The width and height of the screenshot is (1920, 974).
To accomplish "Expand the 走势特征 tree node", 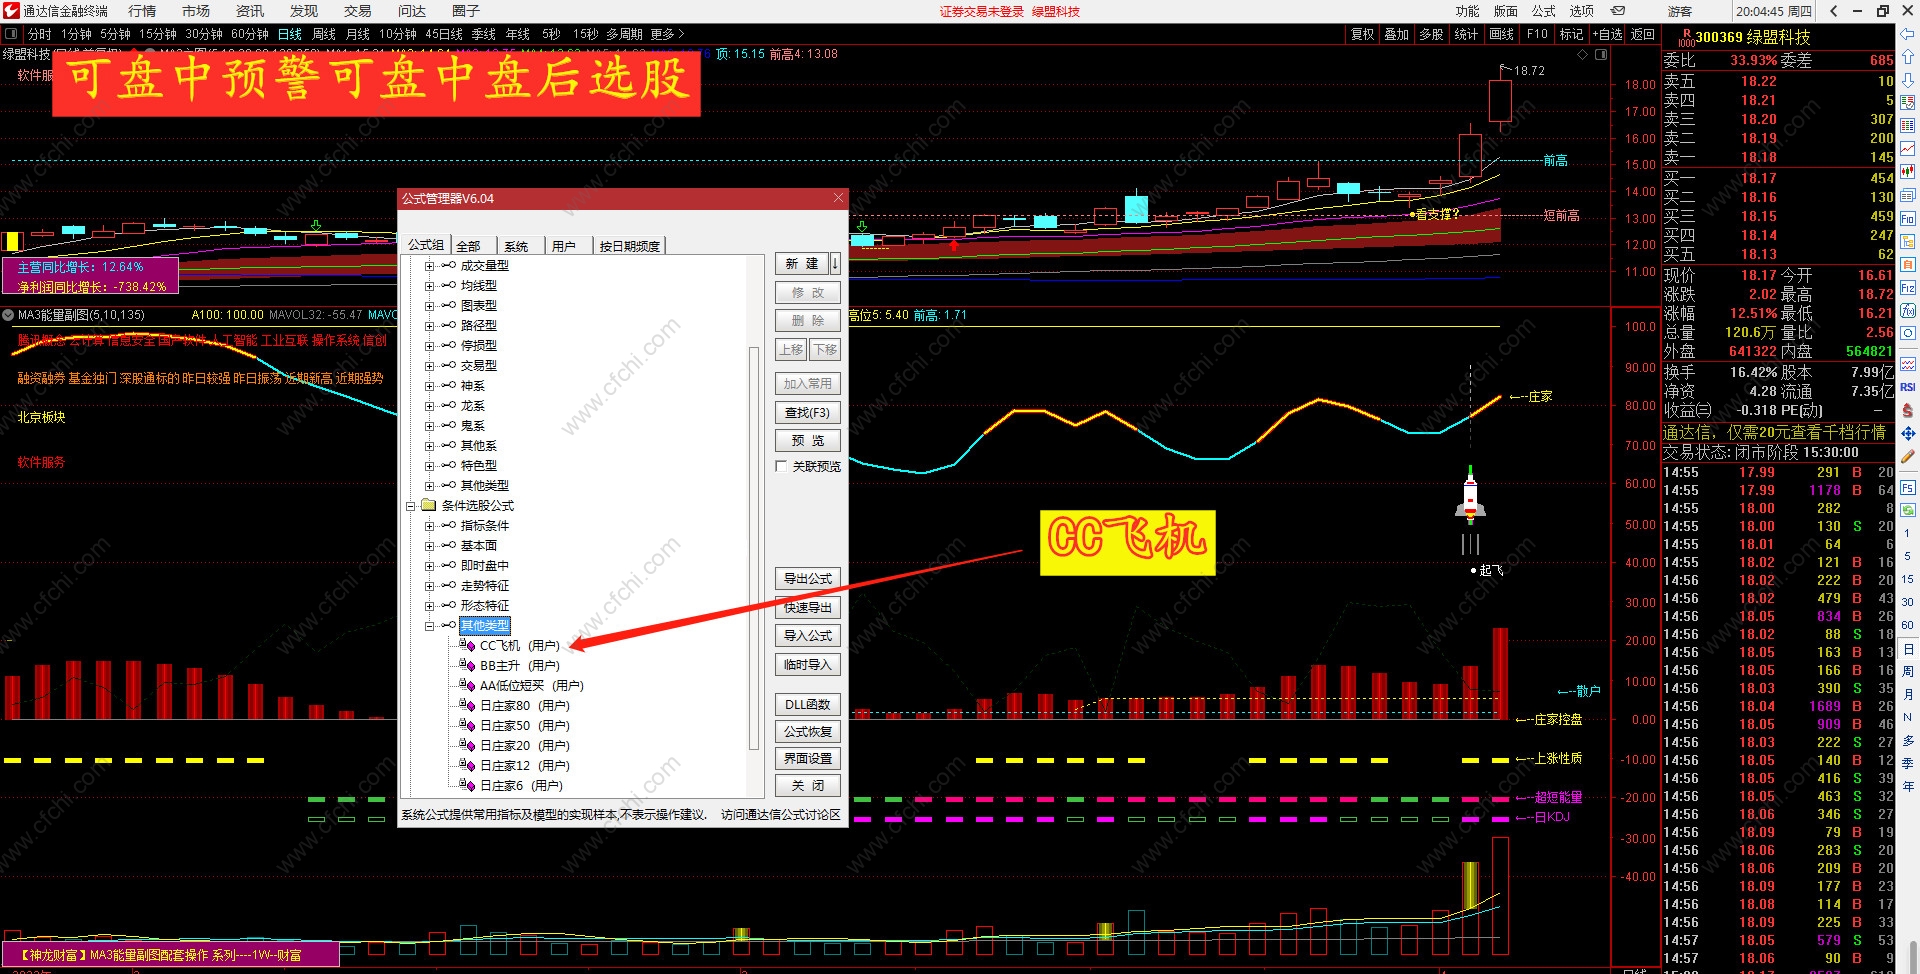I will coord(429,586).
